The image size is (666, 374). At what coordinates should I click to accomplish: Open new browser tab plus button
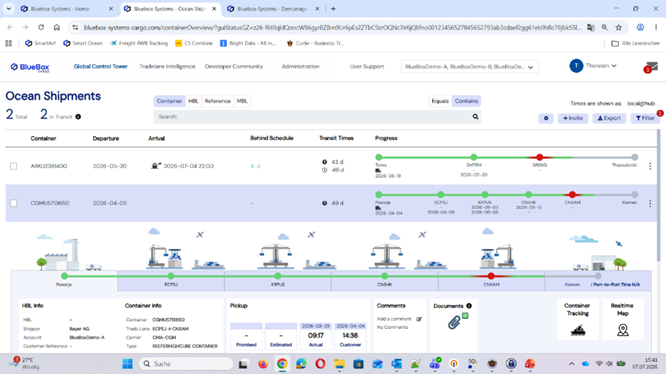tap(333, 9)
